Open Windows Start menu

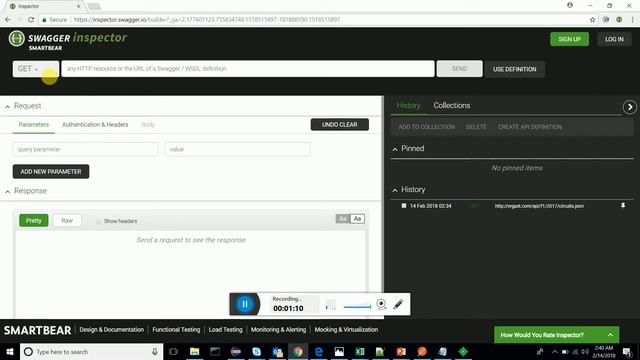point(10,351)
